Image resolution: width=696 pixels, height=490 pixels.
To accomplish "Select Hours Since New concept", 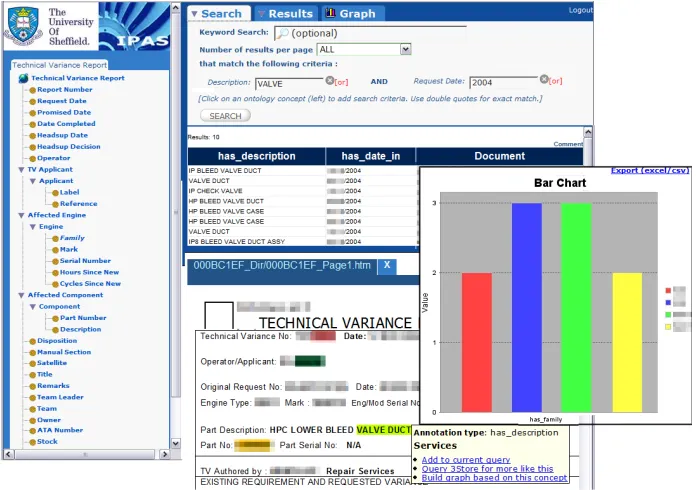I will [x=89, y=273].
